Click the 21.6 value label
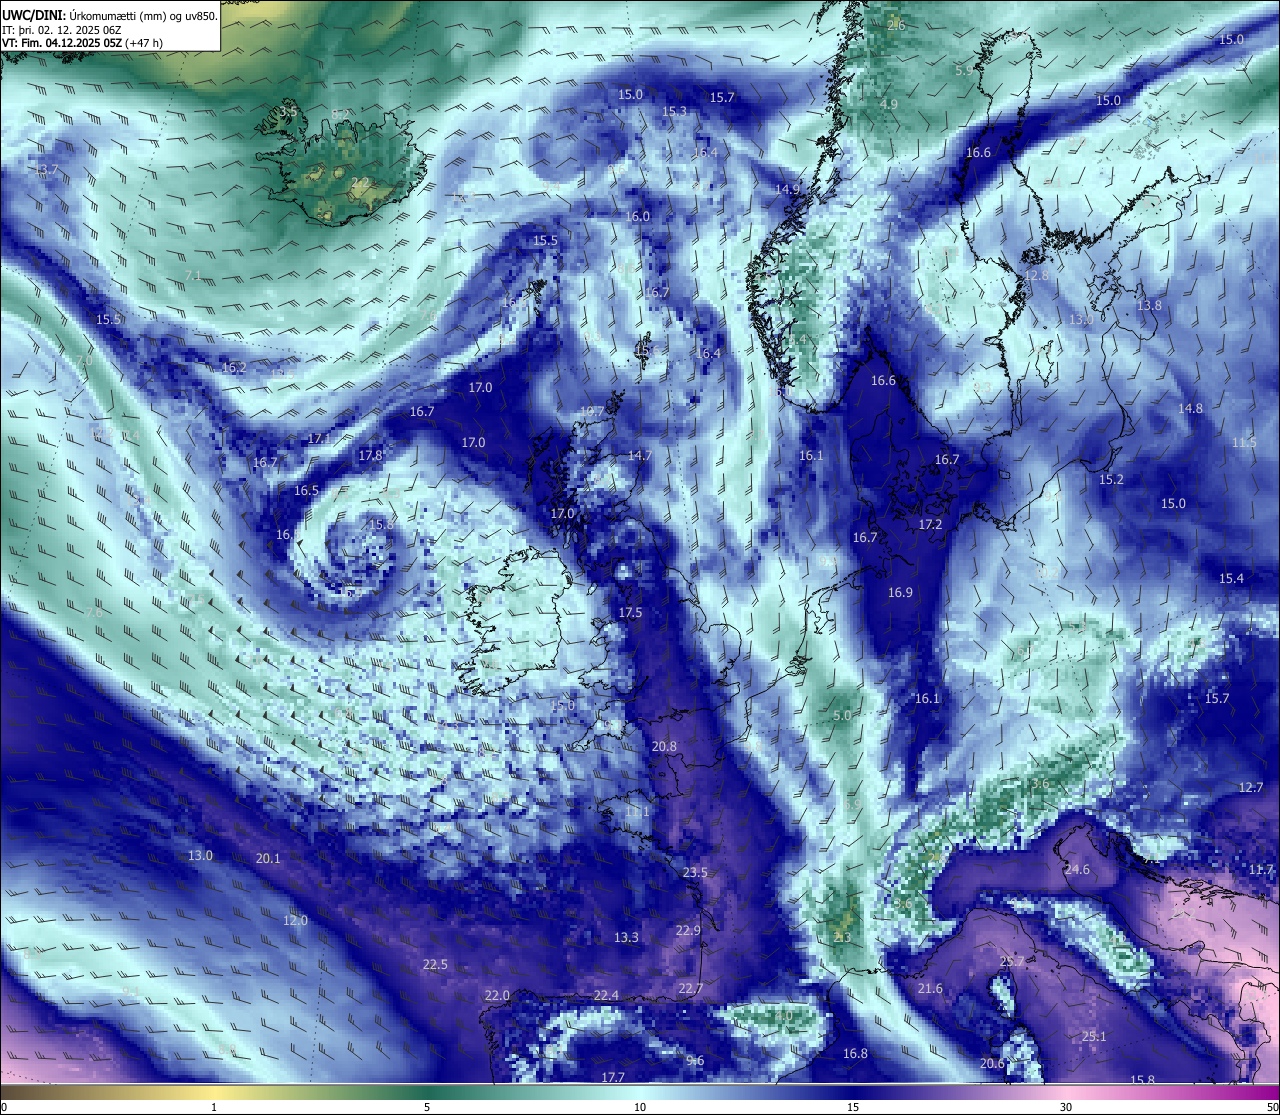The image size is (1280, 1115). [x=930, y=989]
